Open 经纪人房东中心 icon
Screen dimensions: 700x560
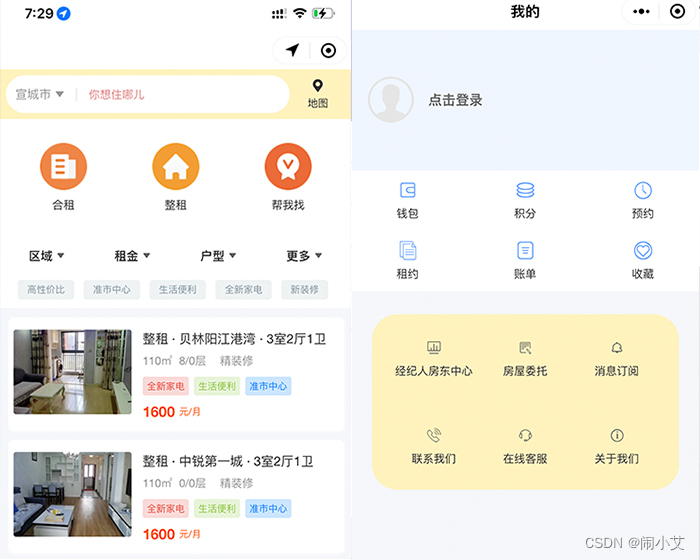[x=433, y=347]
